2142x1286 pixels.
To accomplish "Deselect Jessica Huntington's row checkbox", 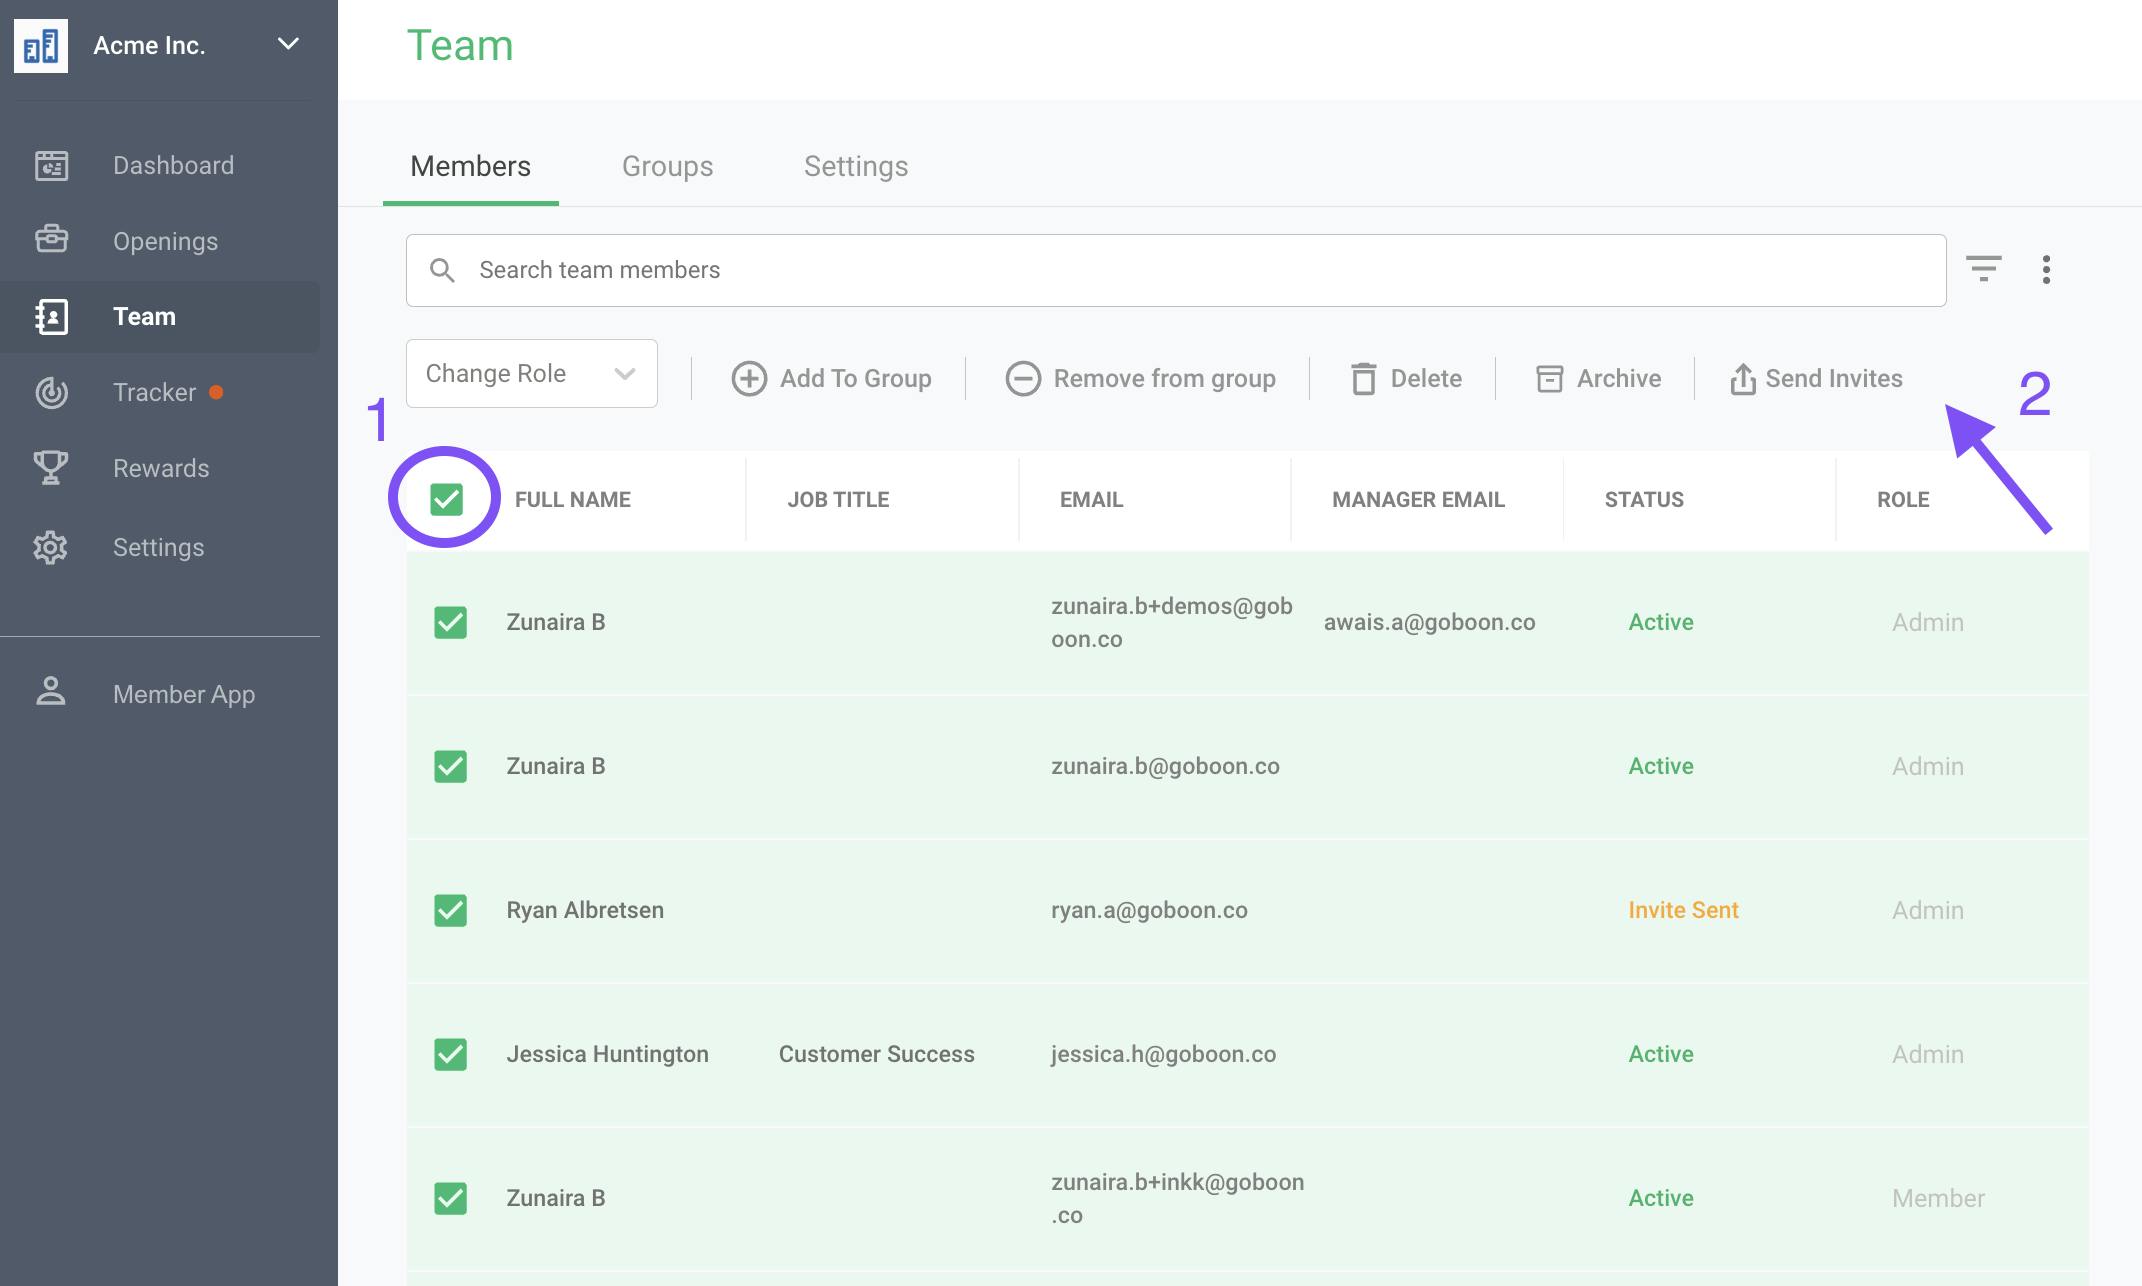I will coord(450,1054).
